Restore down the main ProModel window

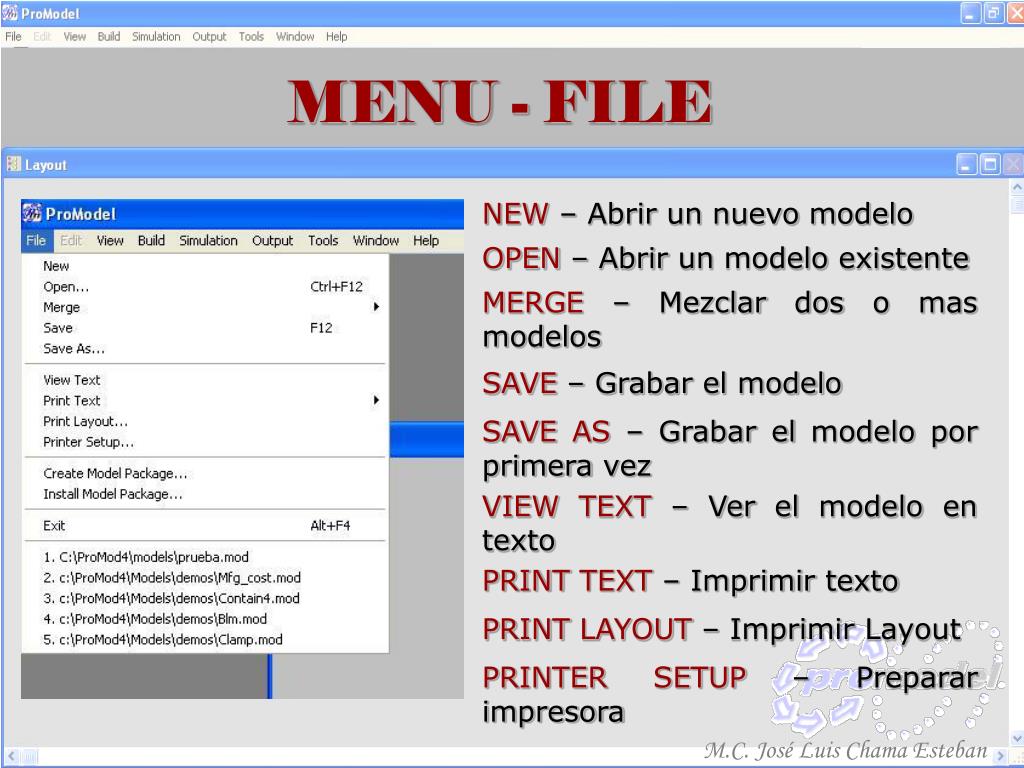(993, 13)
